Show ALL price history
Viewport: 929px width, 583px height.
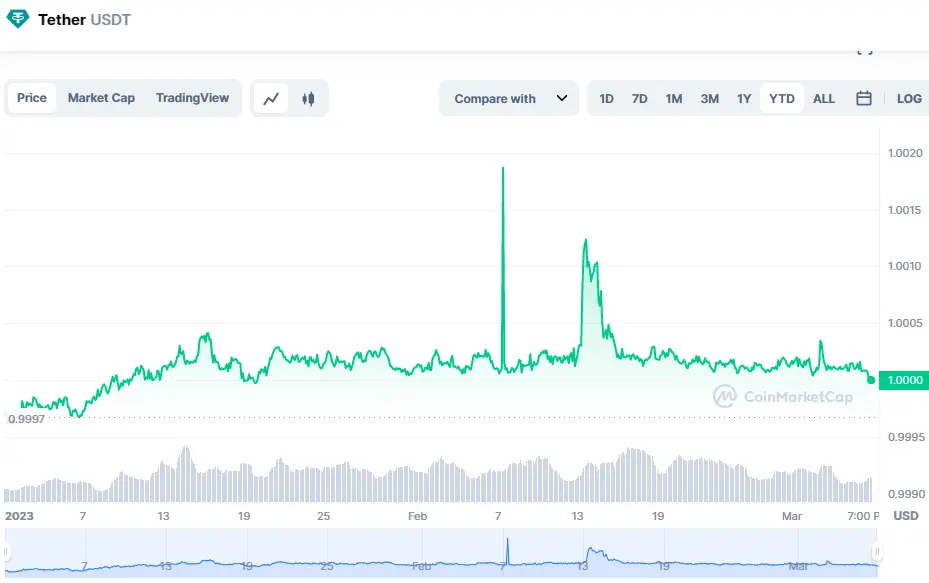824,98
